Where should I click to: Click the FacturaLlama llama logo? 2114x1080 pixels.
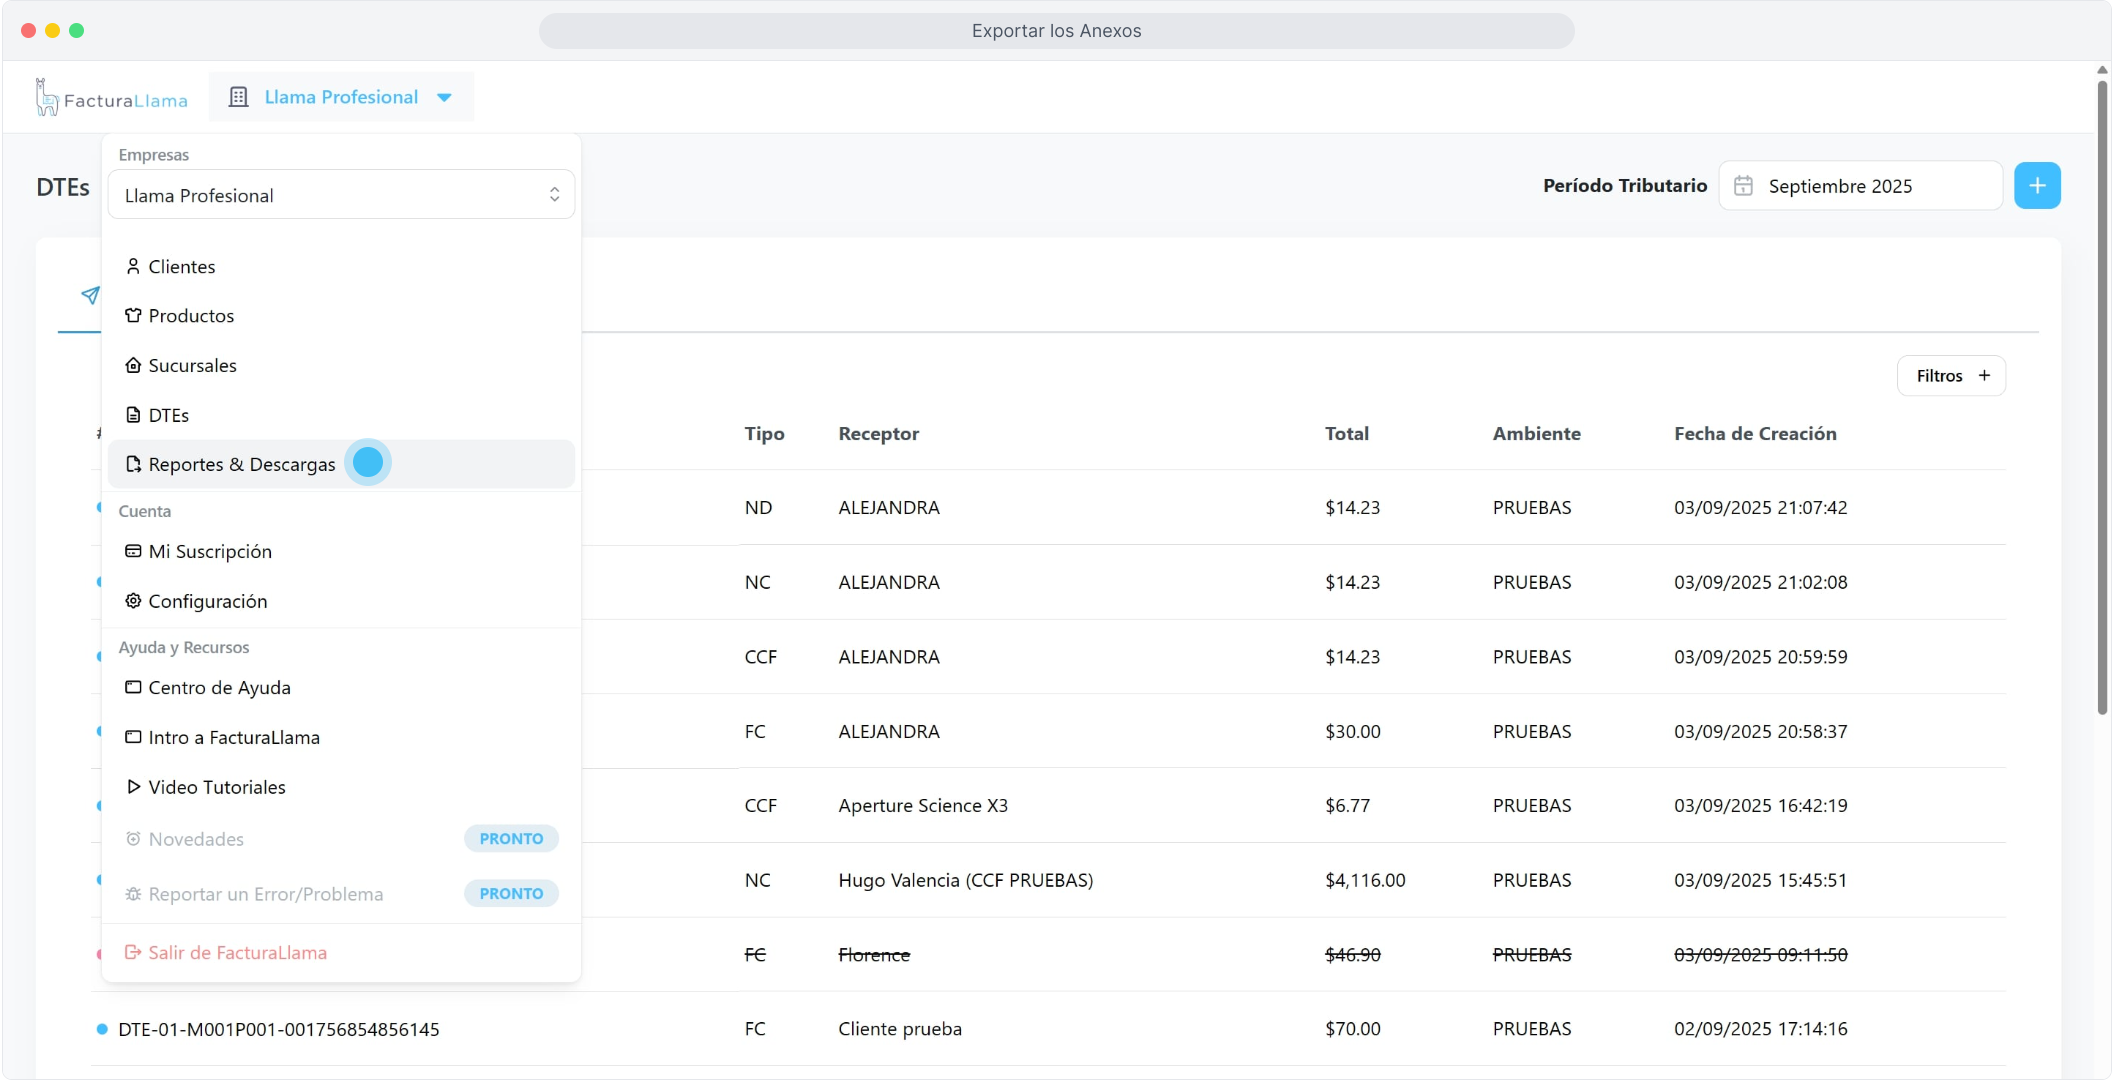pyautogui.click(x=47, y=97)
